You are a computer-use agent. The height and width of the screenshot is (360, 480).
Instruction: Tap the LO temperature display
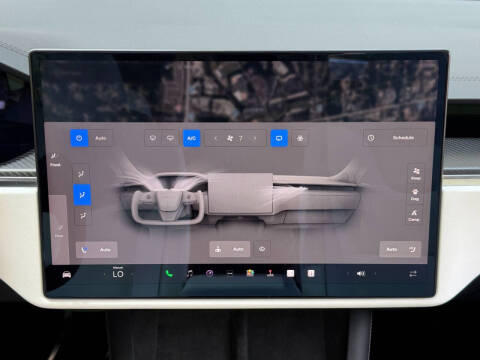point(118,274)
